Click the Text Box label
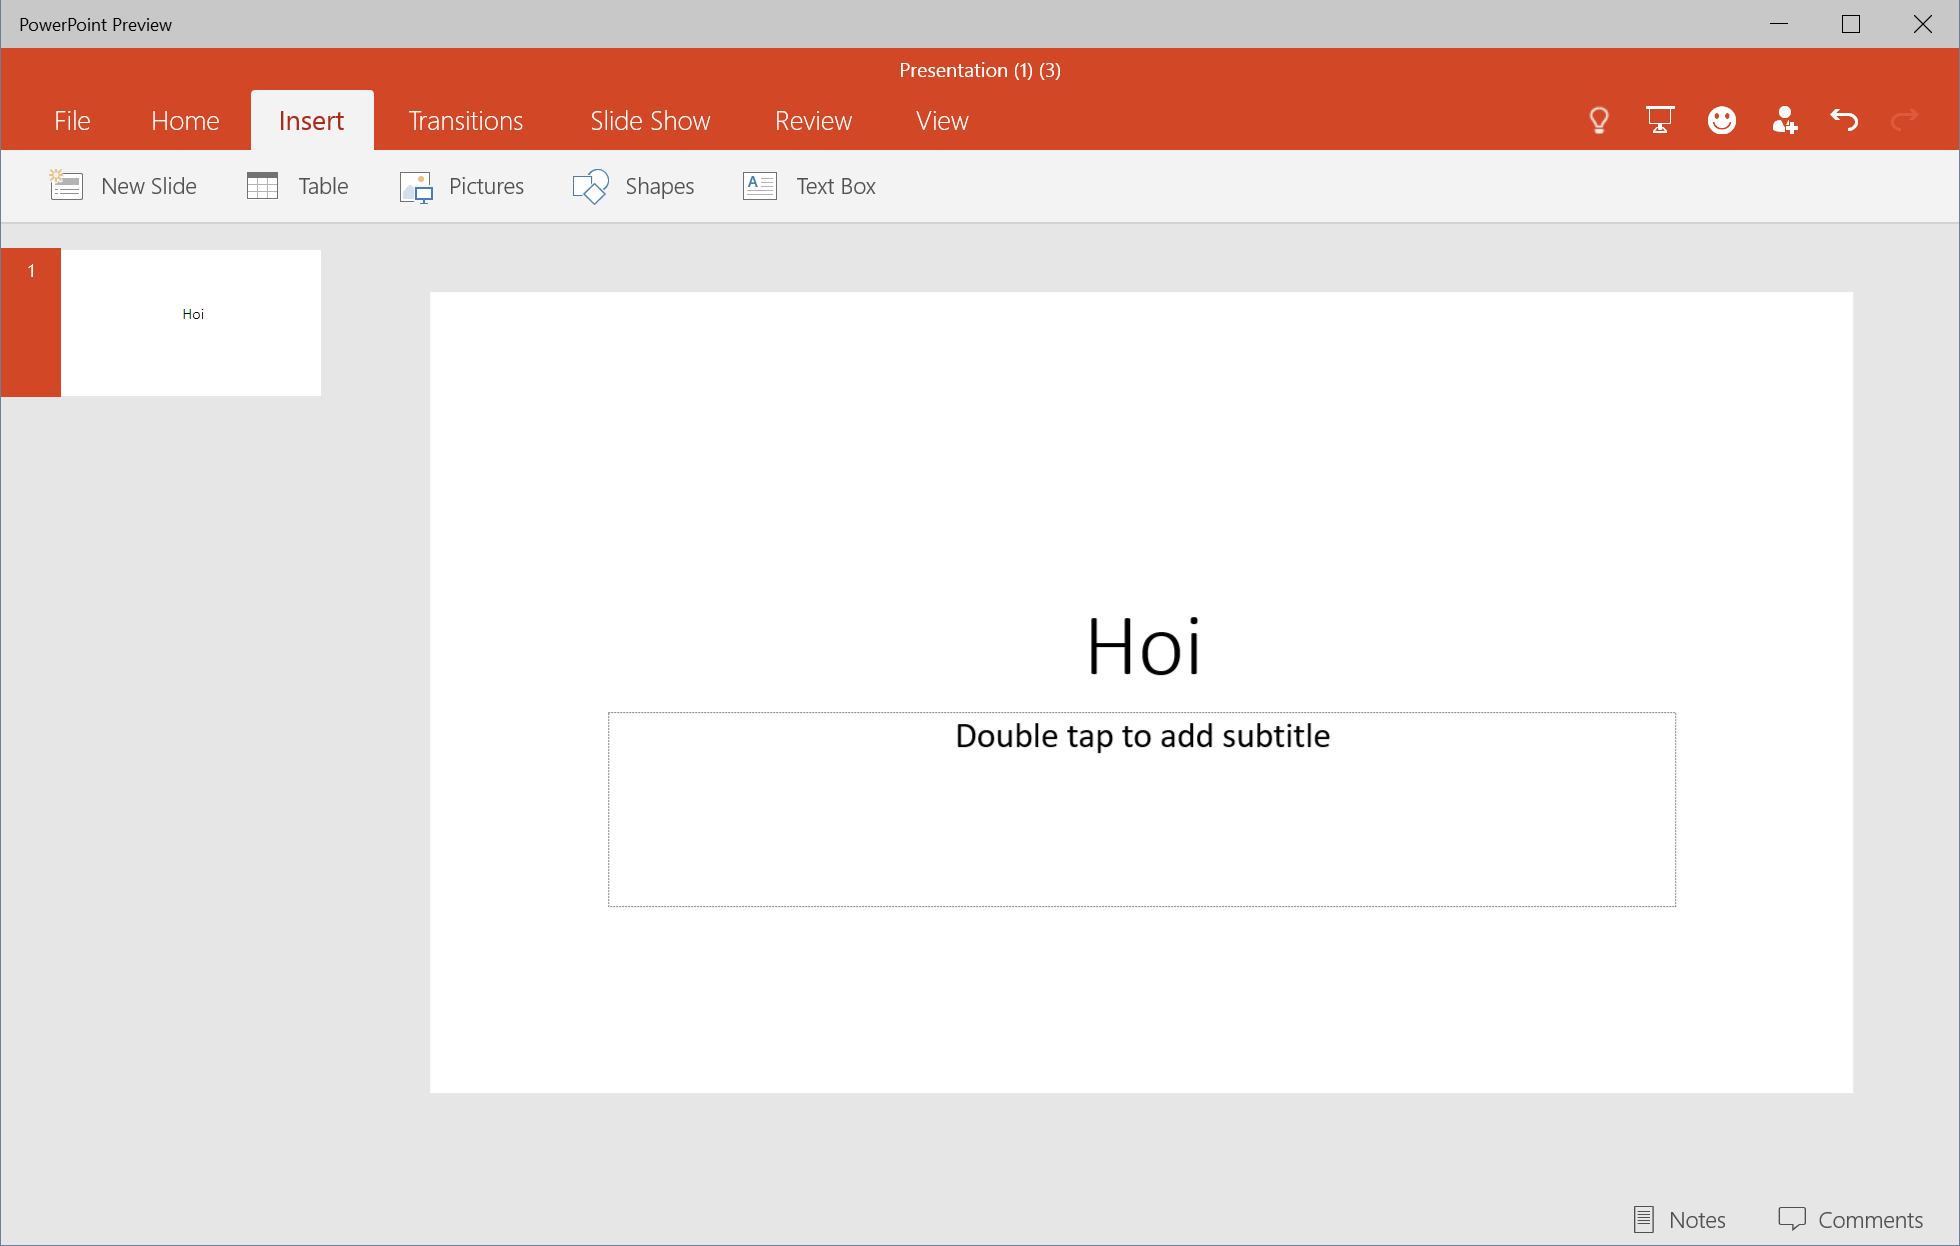 point(836,186)
